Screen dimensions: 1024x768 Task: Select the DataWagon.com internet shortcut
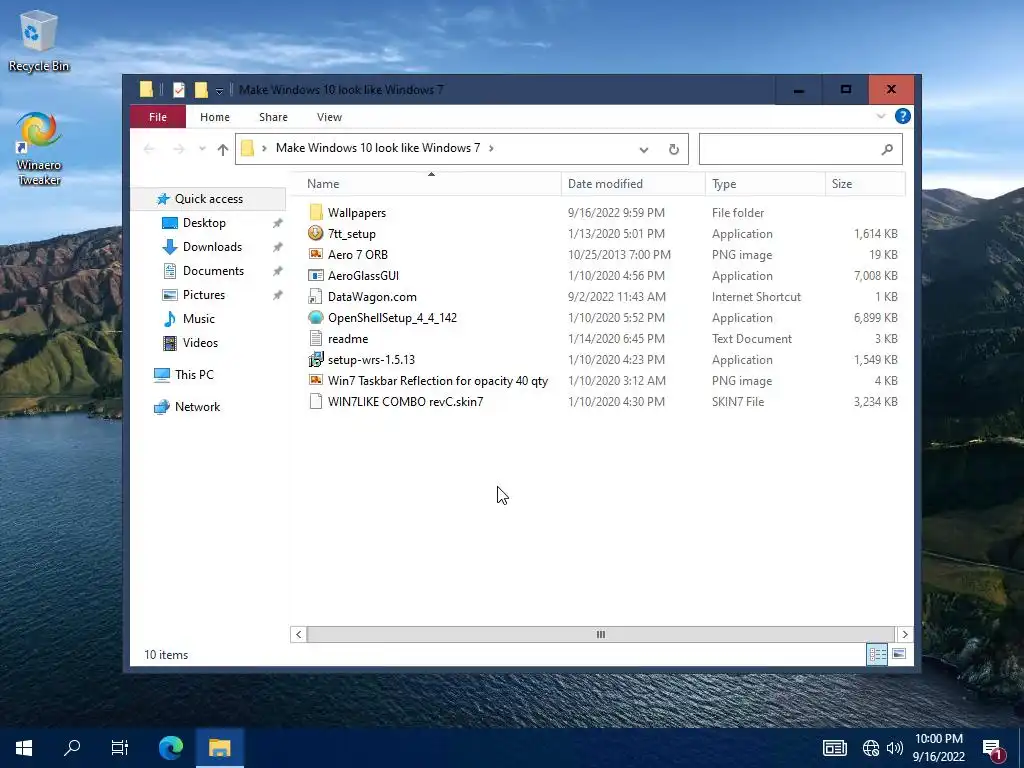(372, 296)
